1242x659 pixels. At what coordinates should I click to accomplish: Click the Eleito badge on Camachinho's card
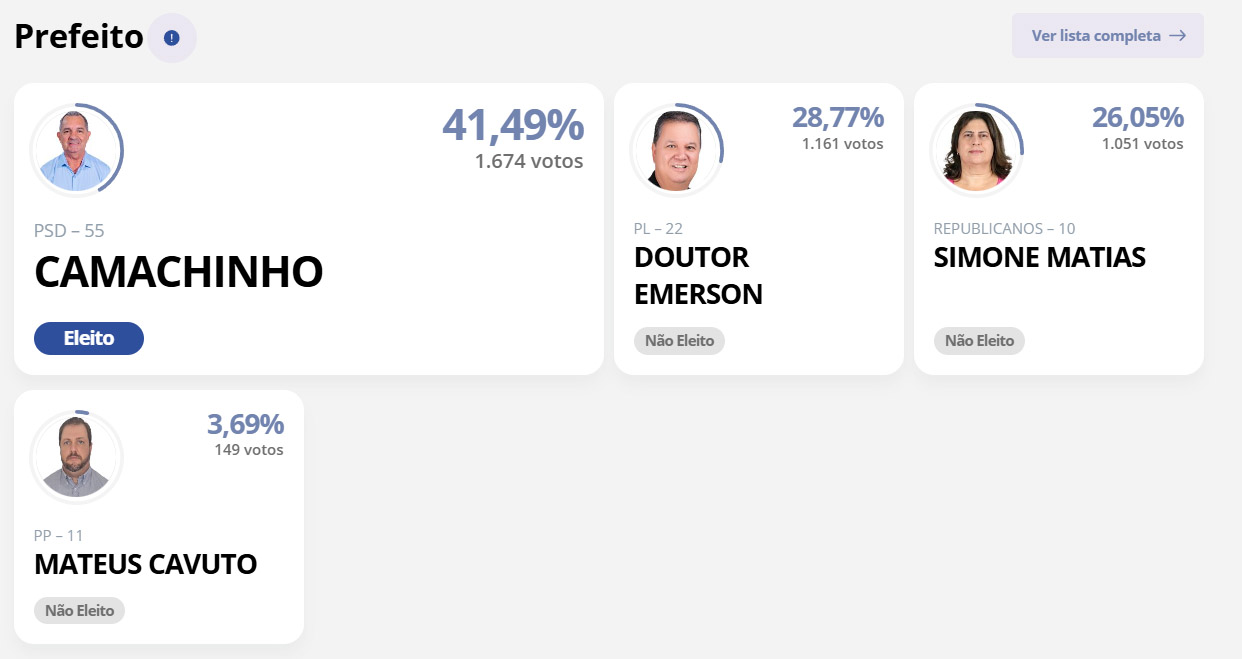[89, 339]
